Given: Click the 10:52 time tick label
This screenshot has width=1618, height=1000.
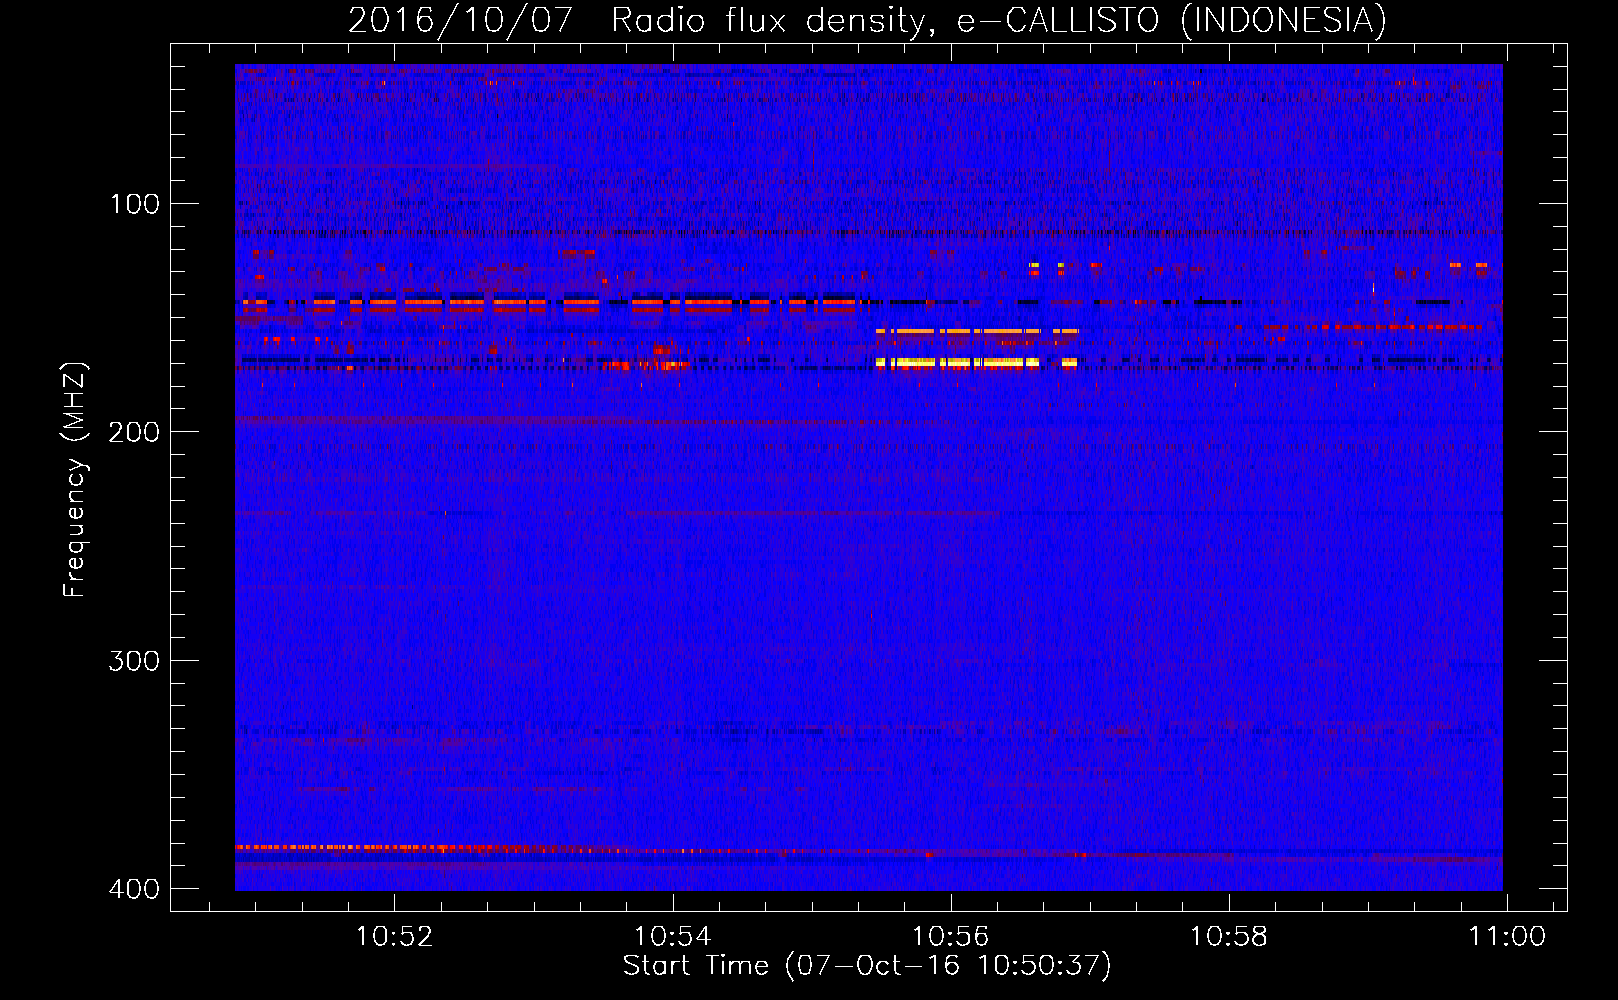Looking at the screenshot, I should tap(395, 937).
